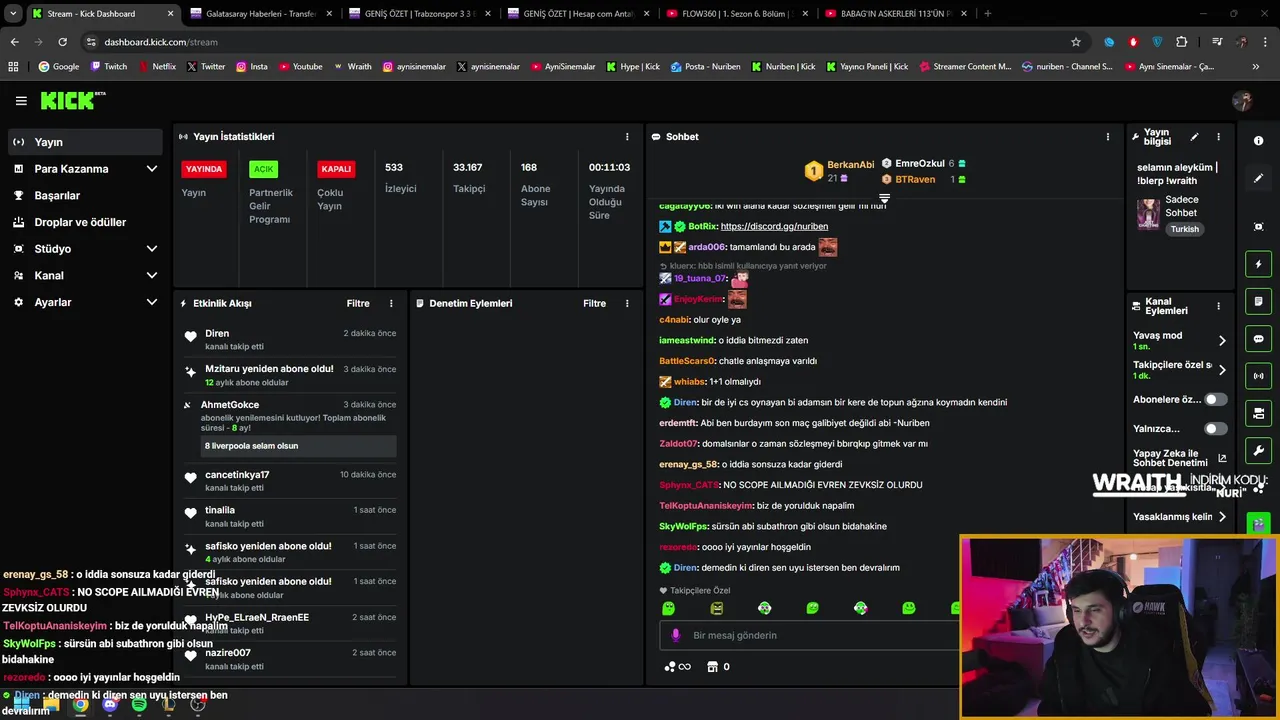
Task: Reload the browser page
Action: point(62,42)
